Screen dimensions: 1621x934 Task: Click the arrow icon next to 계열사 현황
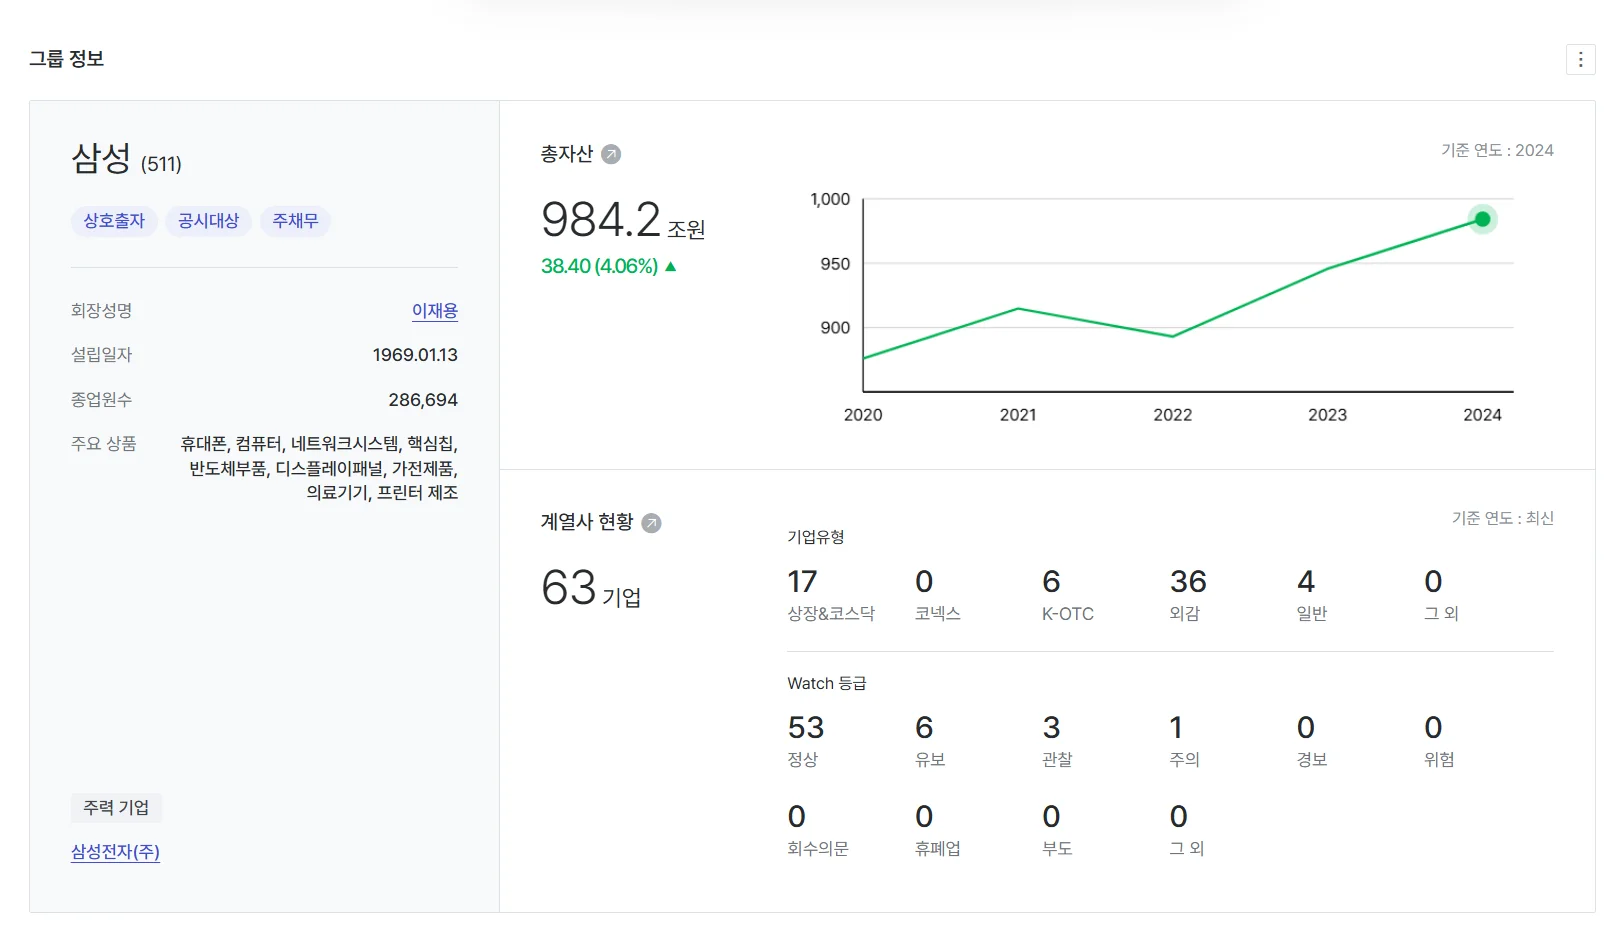(x=651, y=523)
